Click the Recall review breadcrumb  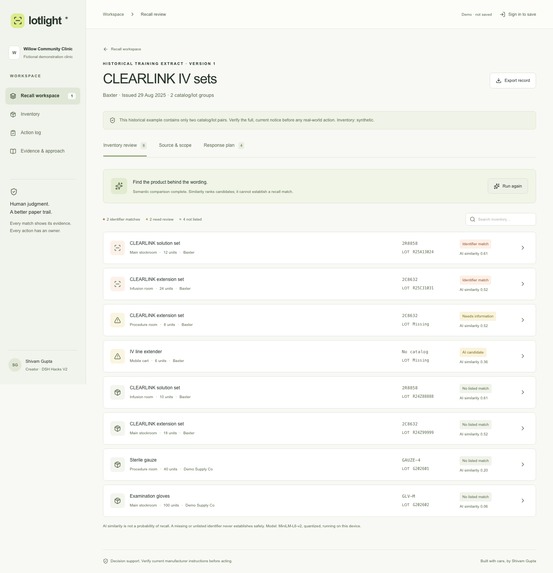(x=153, y=14)
